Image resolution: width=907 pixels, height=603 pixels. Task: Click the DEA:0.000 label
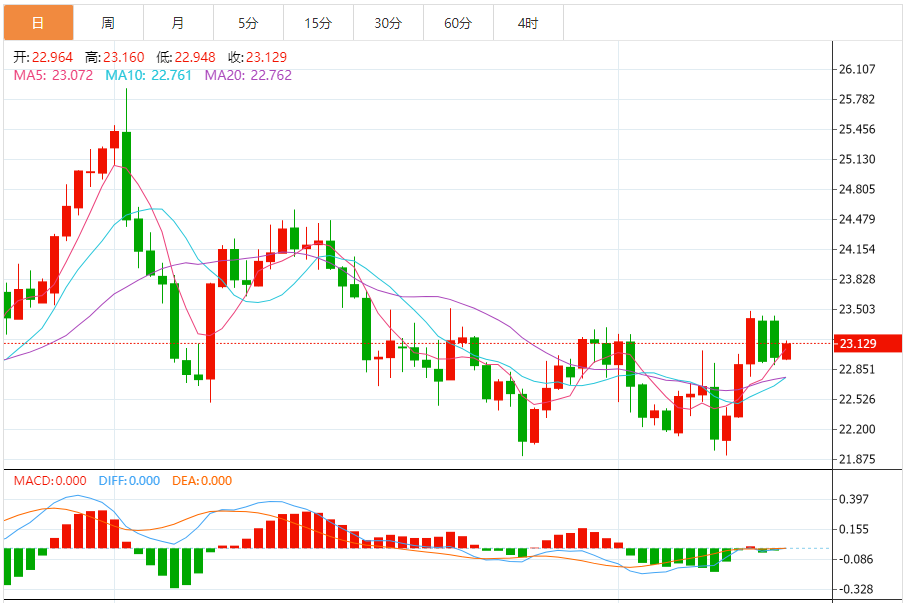202,481
